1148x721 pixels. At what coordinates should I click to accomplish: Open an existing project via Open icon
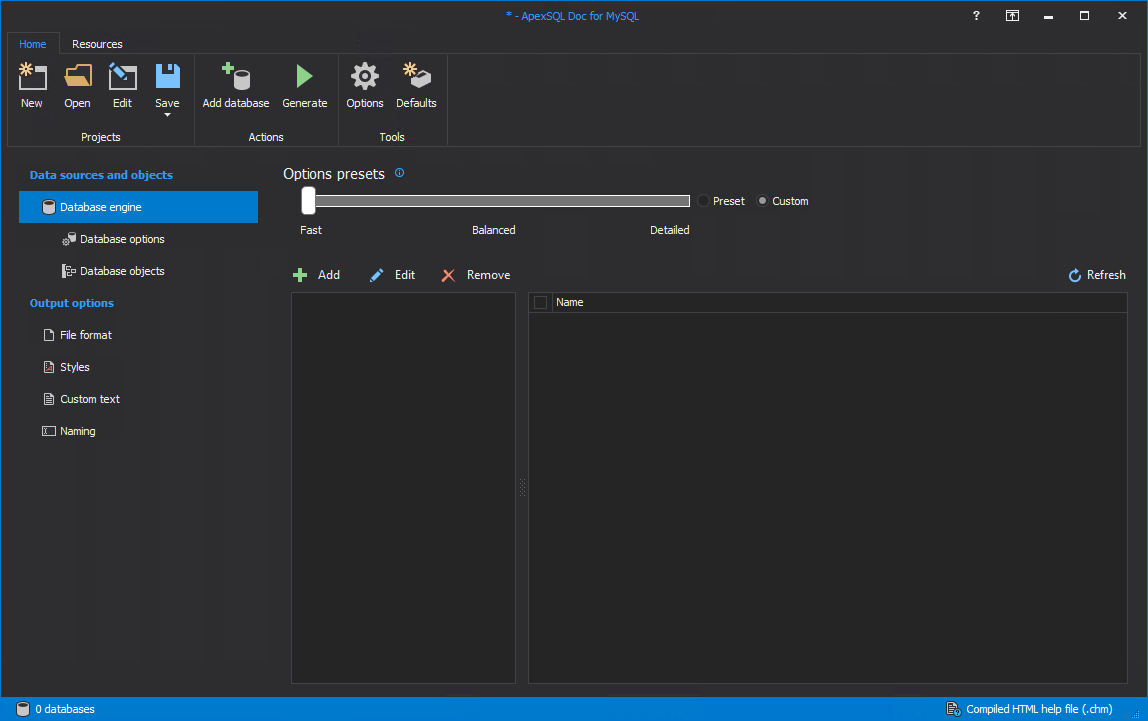pyautogui.click(x=77, y=78)
